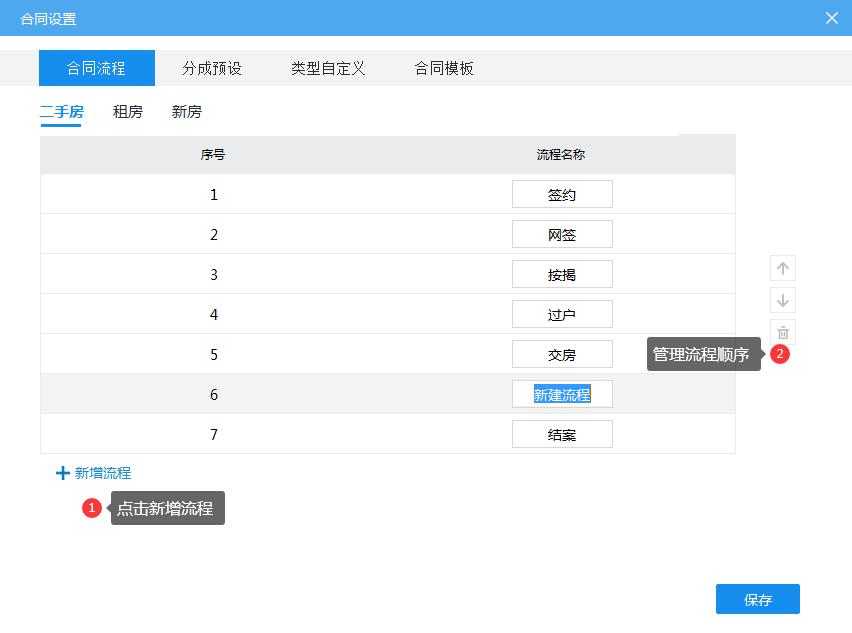Click the 新建流程 input field
The width and height of the screenshot is (852, 633).
pos(562,394)
